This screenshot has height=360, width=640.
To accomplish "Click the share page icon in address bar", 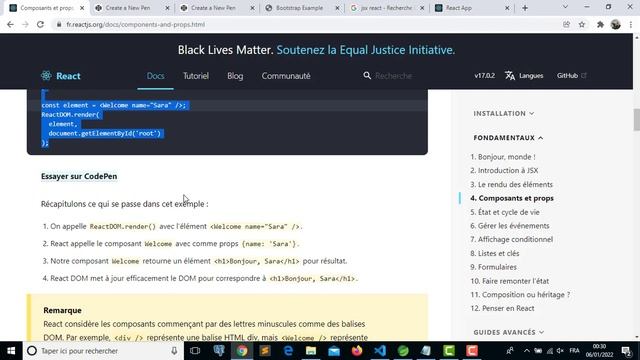I will click(x=567, y=24).
